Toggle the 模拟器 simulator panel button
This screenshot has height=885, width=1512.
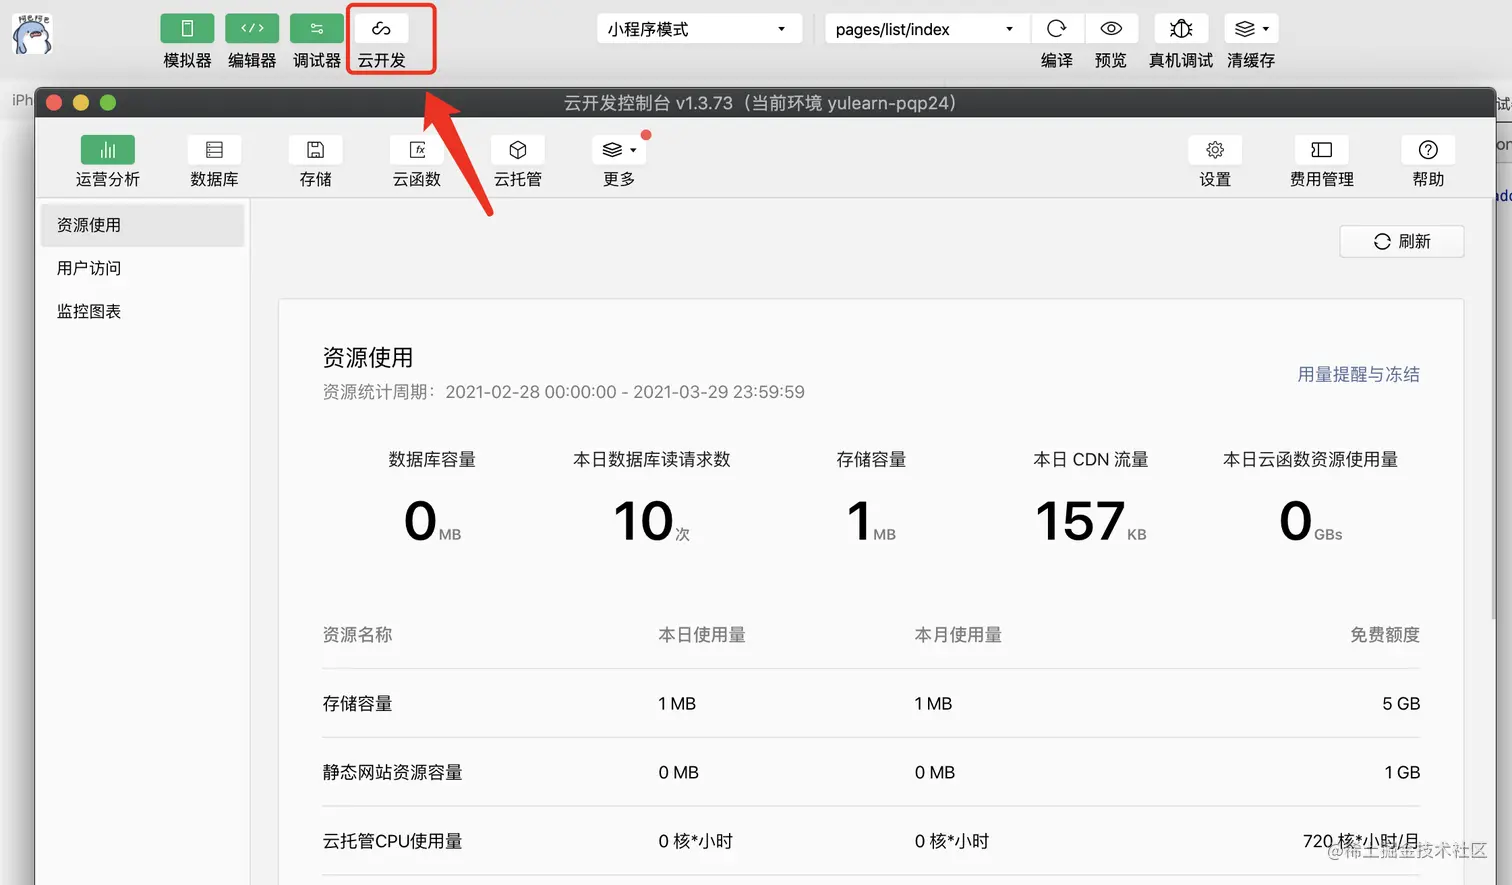tap(187, 29)
